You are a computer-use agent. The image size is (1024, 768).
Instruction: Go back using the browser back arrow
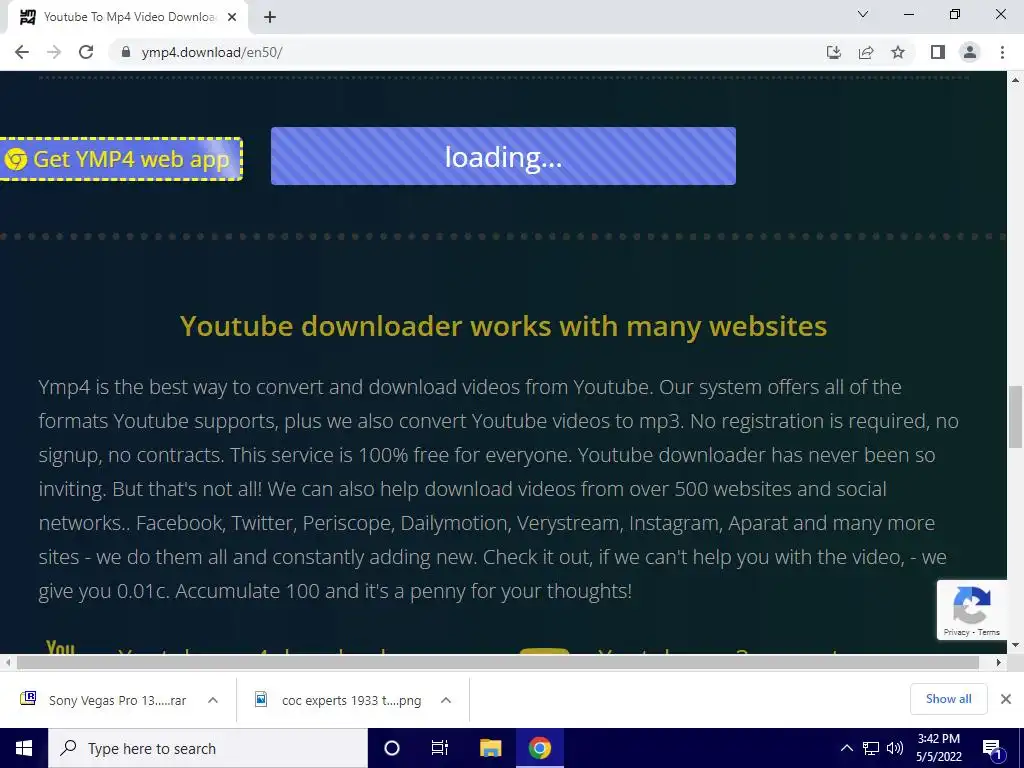click(x=22, y=52)
